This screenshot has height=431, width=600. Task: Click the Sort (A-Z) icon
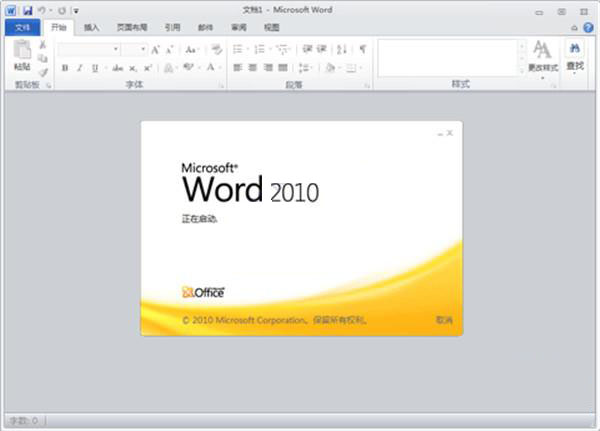pyautogui.click(x=342, y=48)
